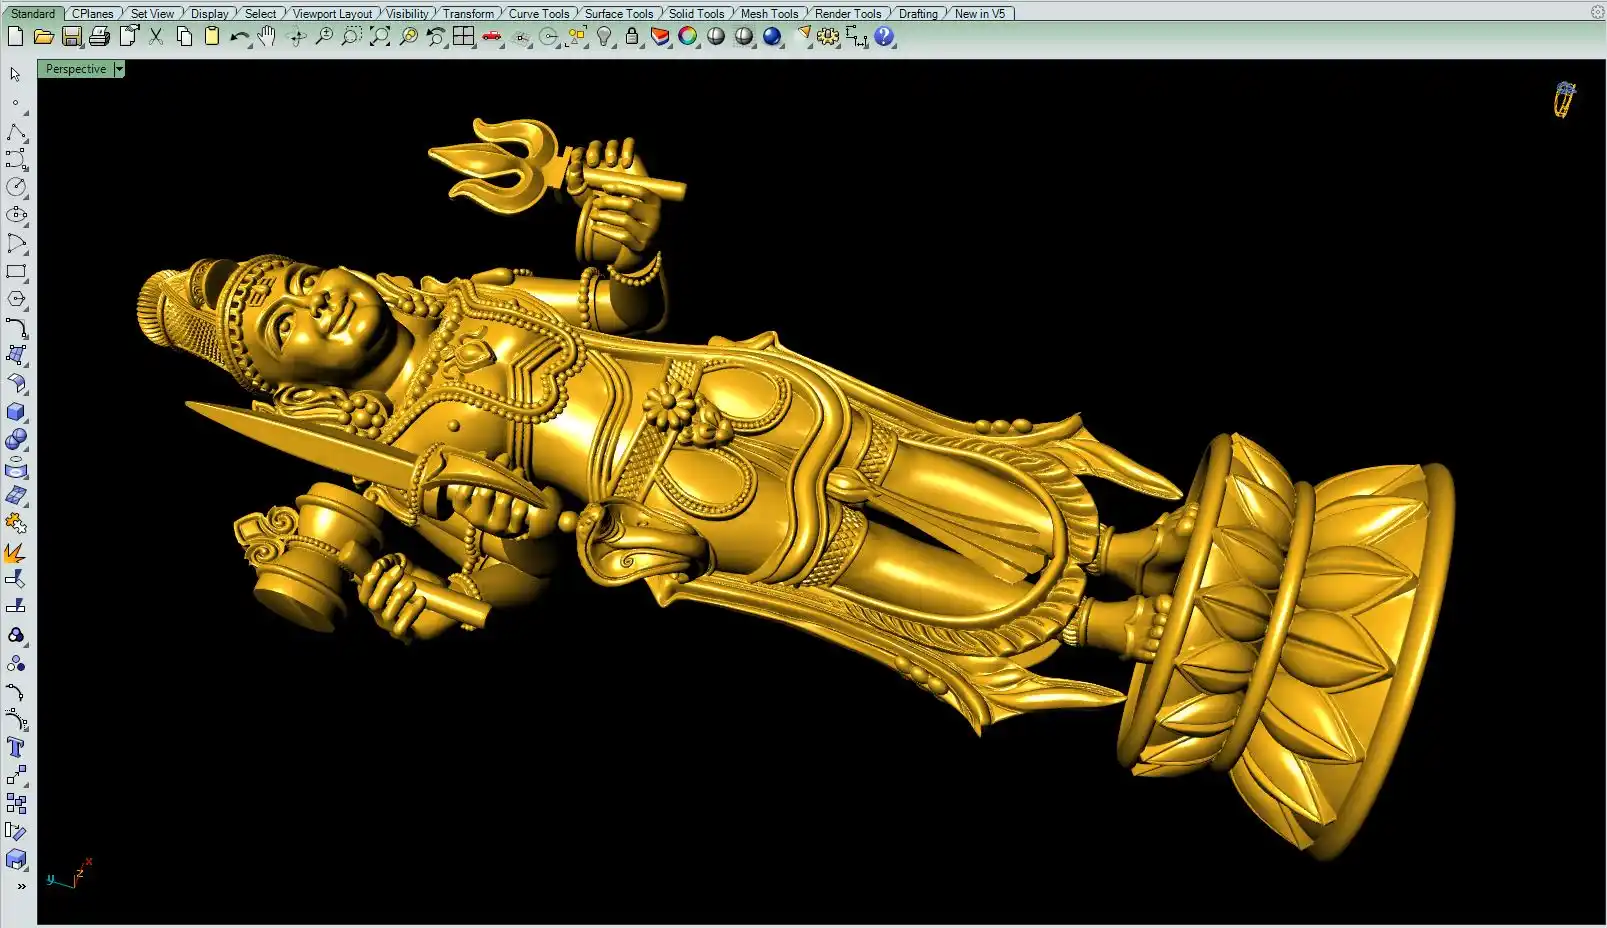Toggle the padlock lock objects icon
Screen dimensions: 1607x928
(632, 37)
